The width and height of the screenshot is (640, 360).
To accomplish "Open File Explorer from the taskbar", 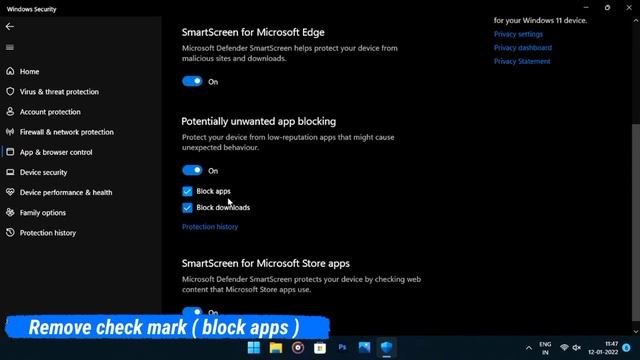I will [276, 348].
